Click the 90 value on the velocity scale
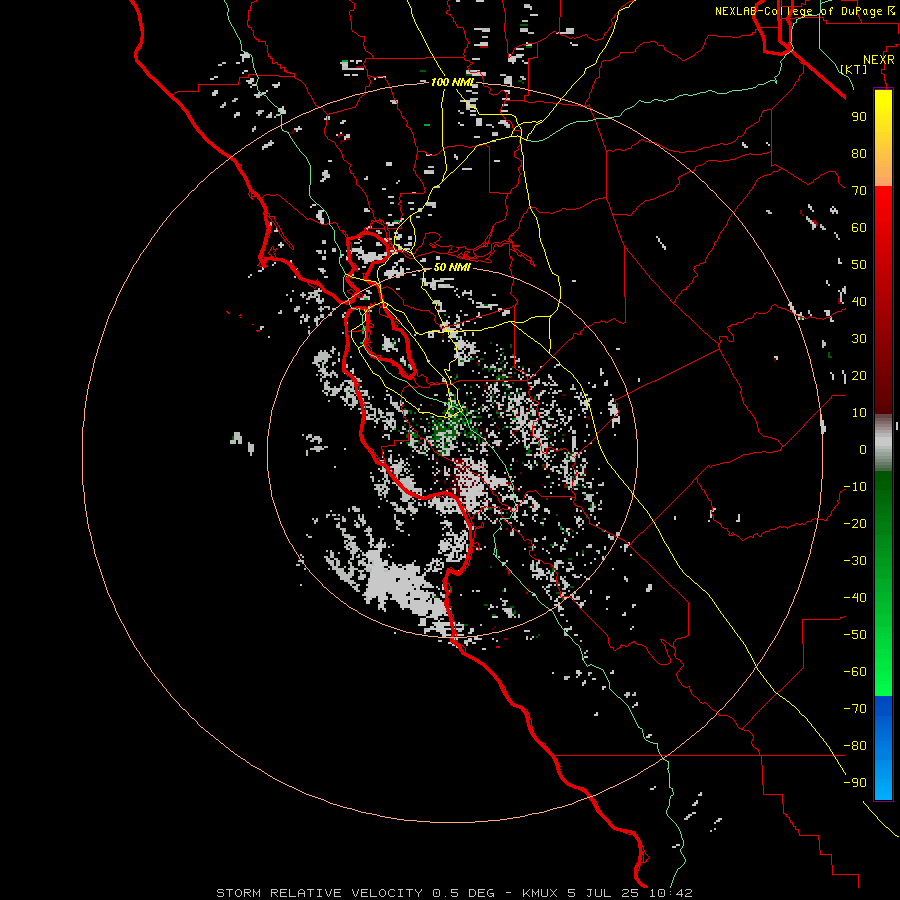Screen dimensions: 900x900 coord(859,117)
